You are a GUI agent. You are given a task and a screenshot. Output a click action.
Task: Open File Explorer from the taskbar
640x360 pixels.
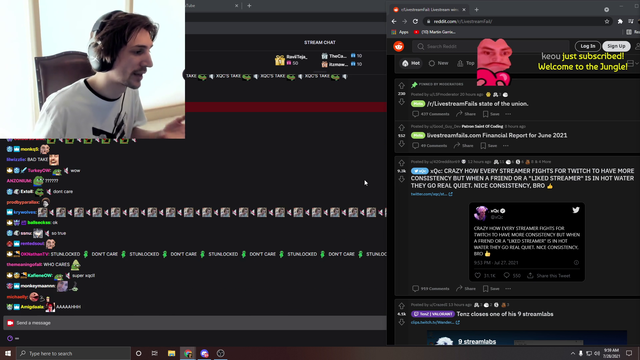[x=171, y=353]
